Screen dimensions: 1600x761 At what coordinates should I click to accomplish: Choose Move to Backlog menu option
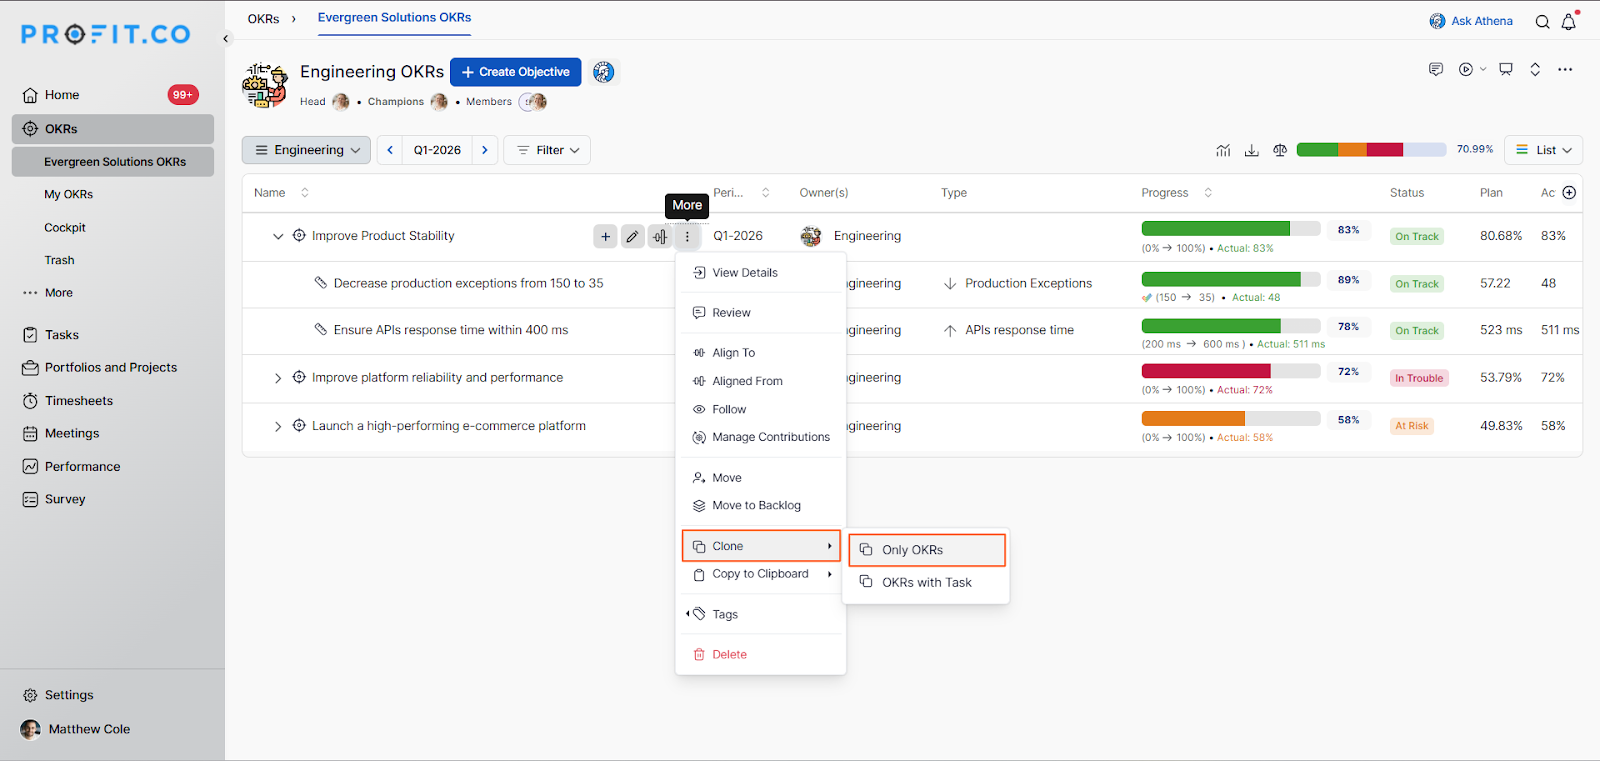(756, 506)
